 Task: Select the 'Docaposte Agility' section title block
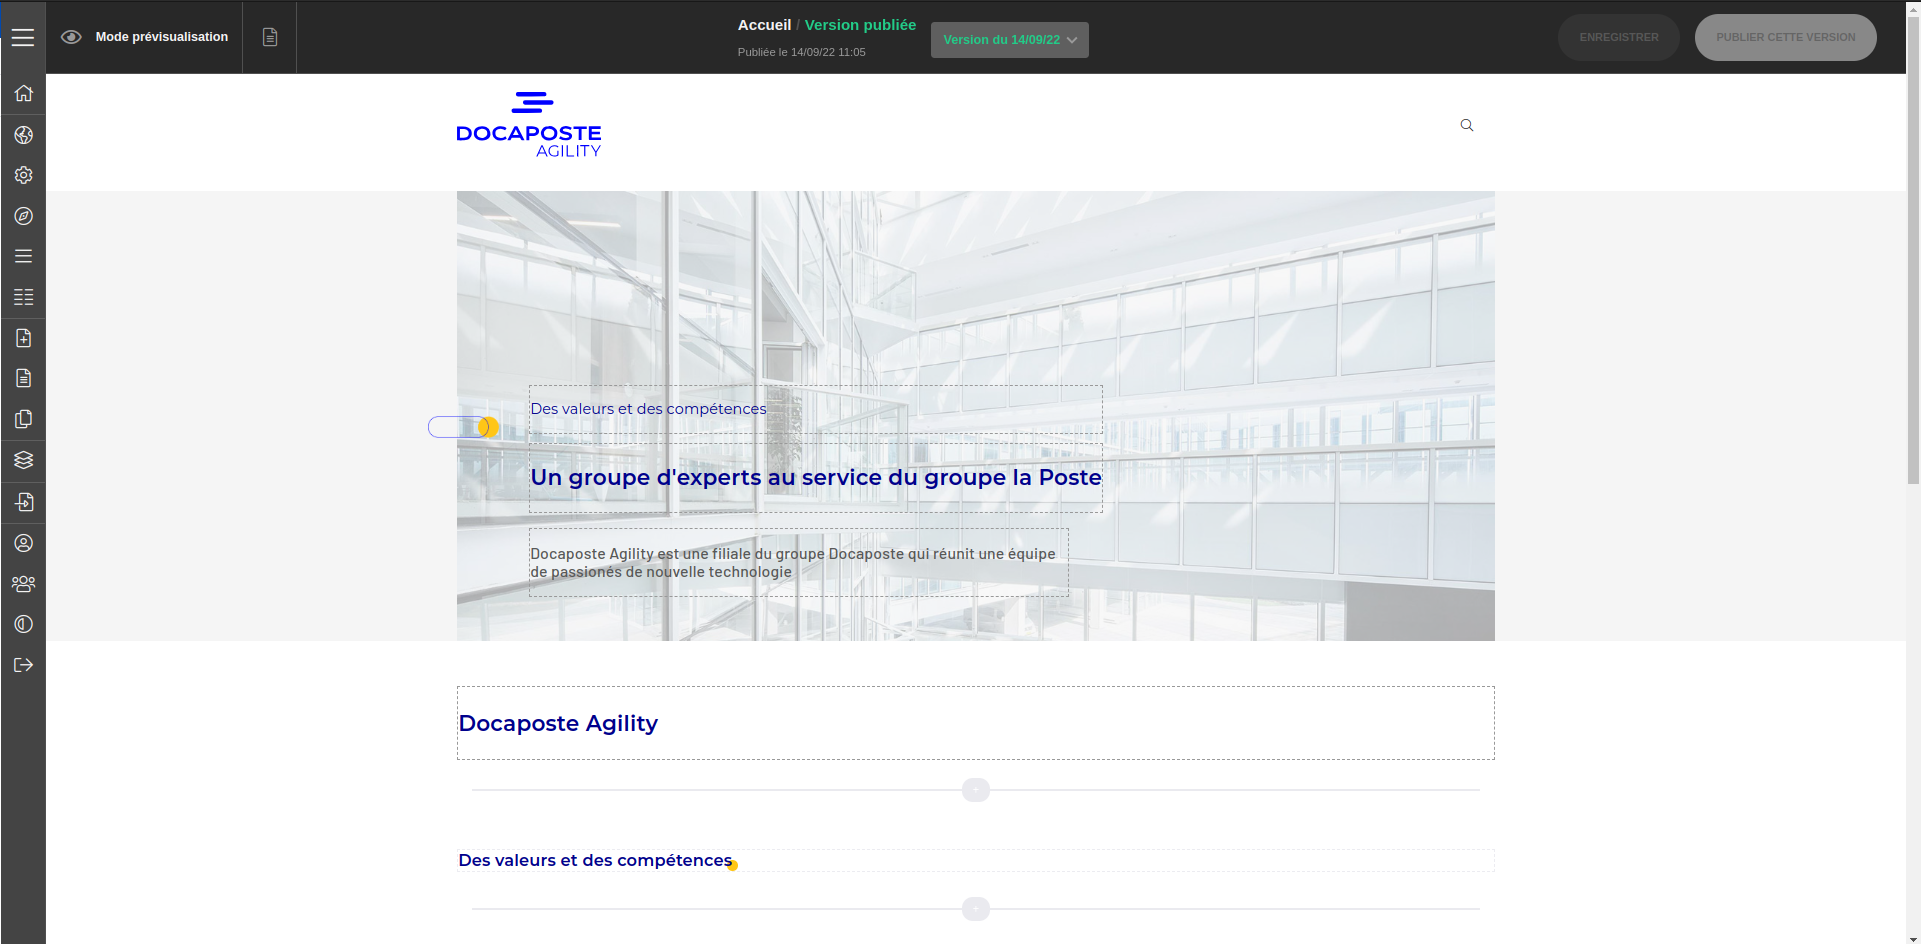click(976, 723)
